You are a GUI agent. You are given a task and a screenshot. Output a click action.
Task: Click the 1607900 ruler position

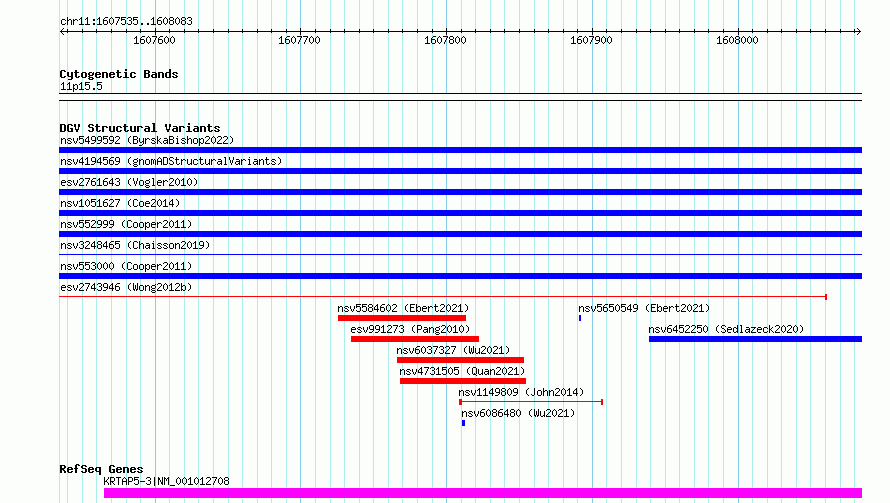pyautogui.click(x=591, y=40)
